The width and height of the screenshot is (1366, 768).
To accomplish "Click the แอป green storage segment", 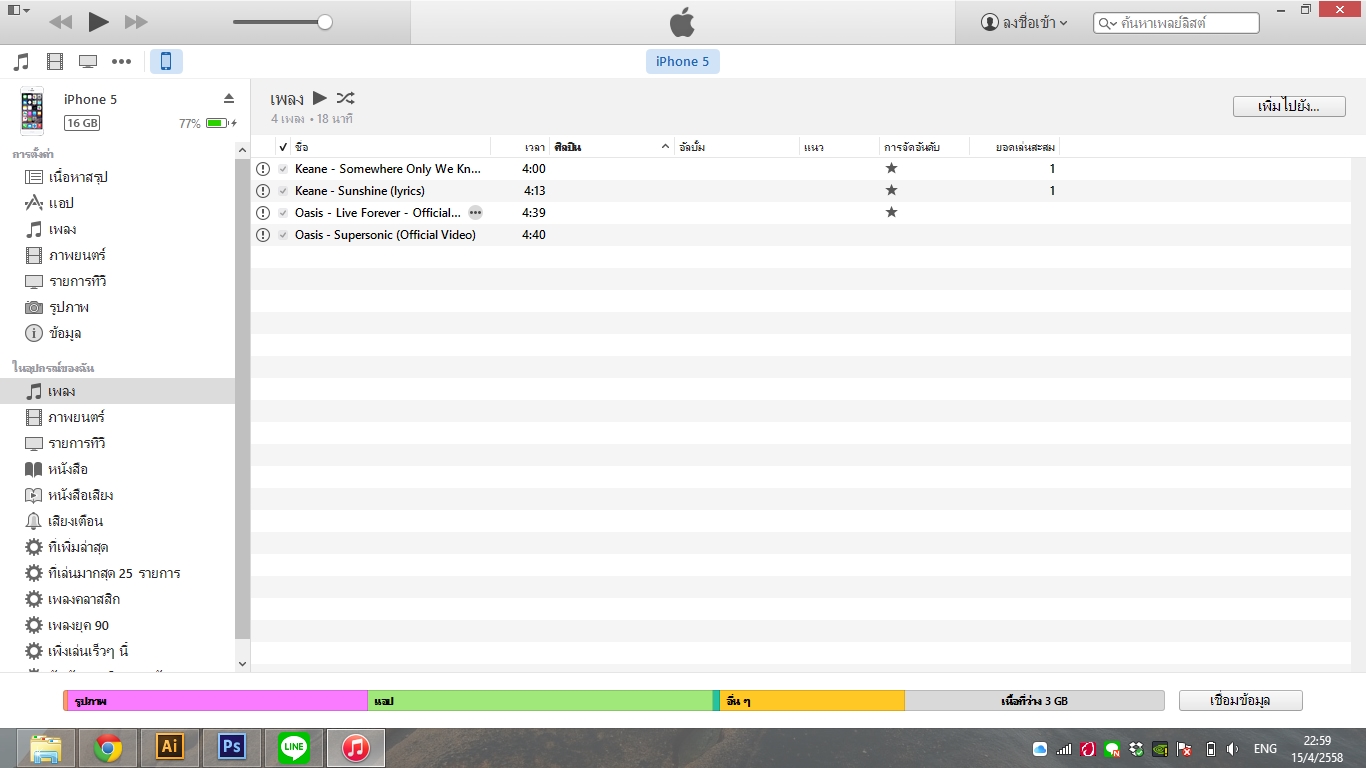I will tap(540, 701).
